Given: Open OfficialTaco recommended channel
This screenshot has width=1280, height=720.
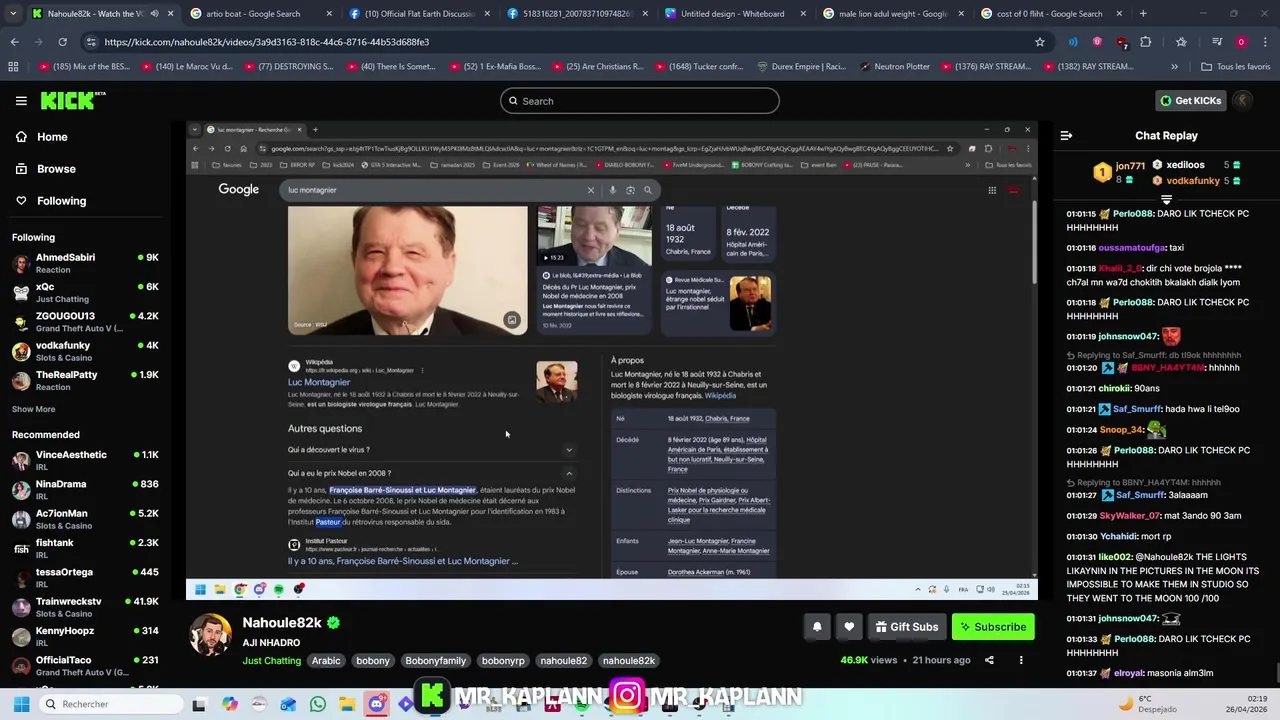Looking at the screenshot, I should tap(85, 666).
